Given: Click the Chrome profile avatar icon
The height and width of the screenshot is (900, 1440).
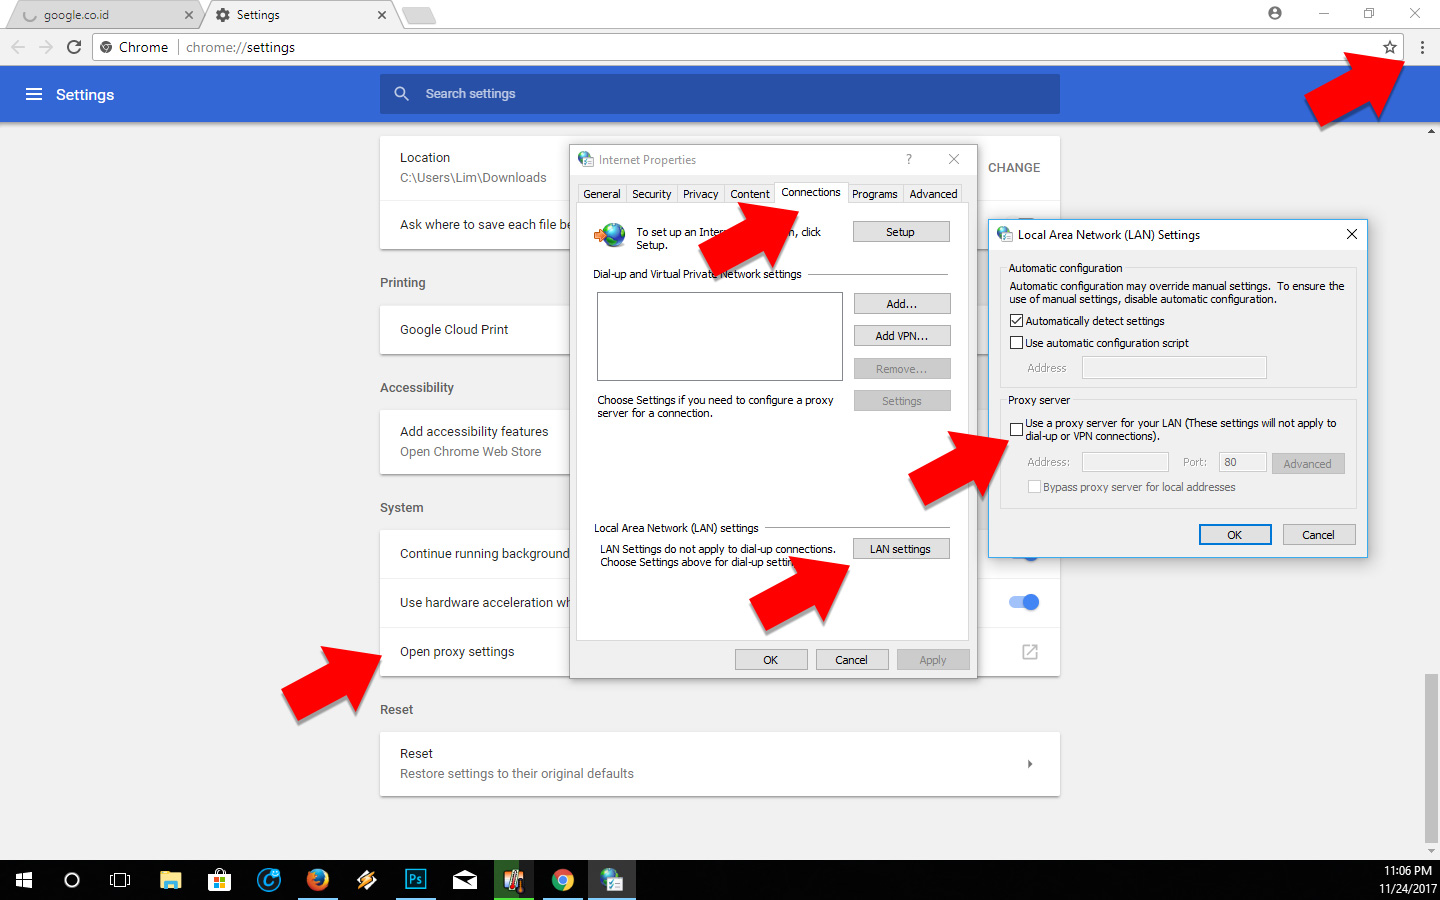Looking at the screenshot, I should click(x=1274, y=13).
